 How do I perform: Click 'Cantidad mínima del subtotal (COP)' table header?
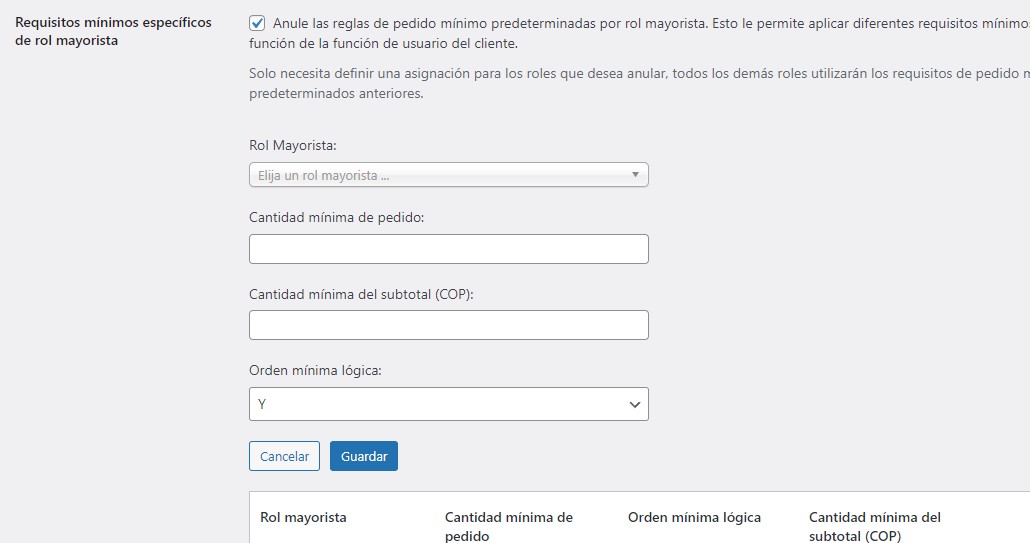click(x=874, y=526)
